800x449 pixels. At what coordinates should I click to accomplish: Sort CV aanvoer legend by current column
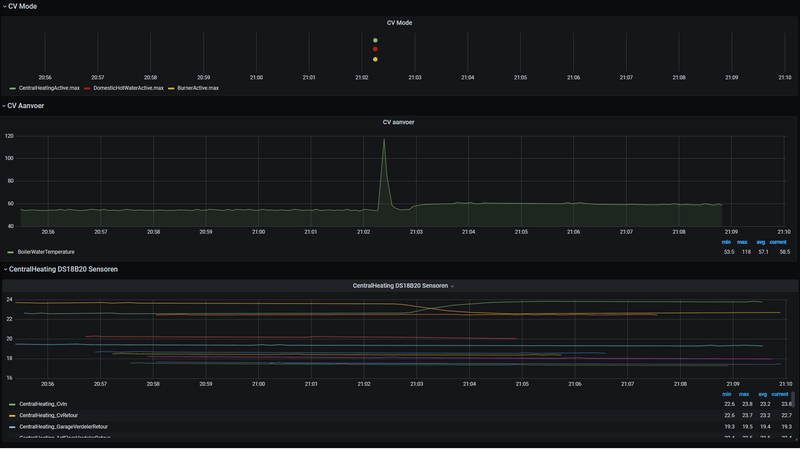click(x=779, y=241)
